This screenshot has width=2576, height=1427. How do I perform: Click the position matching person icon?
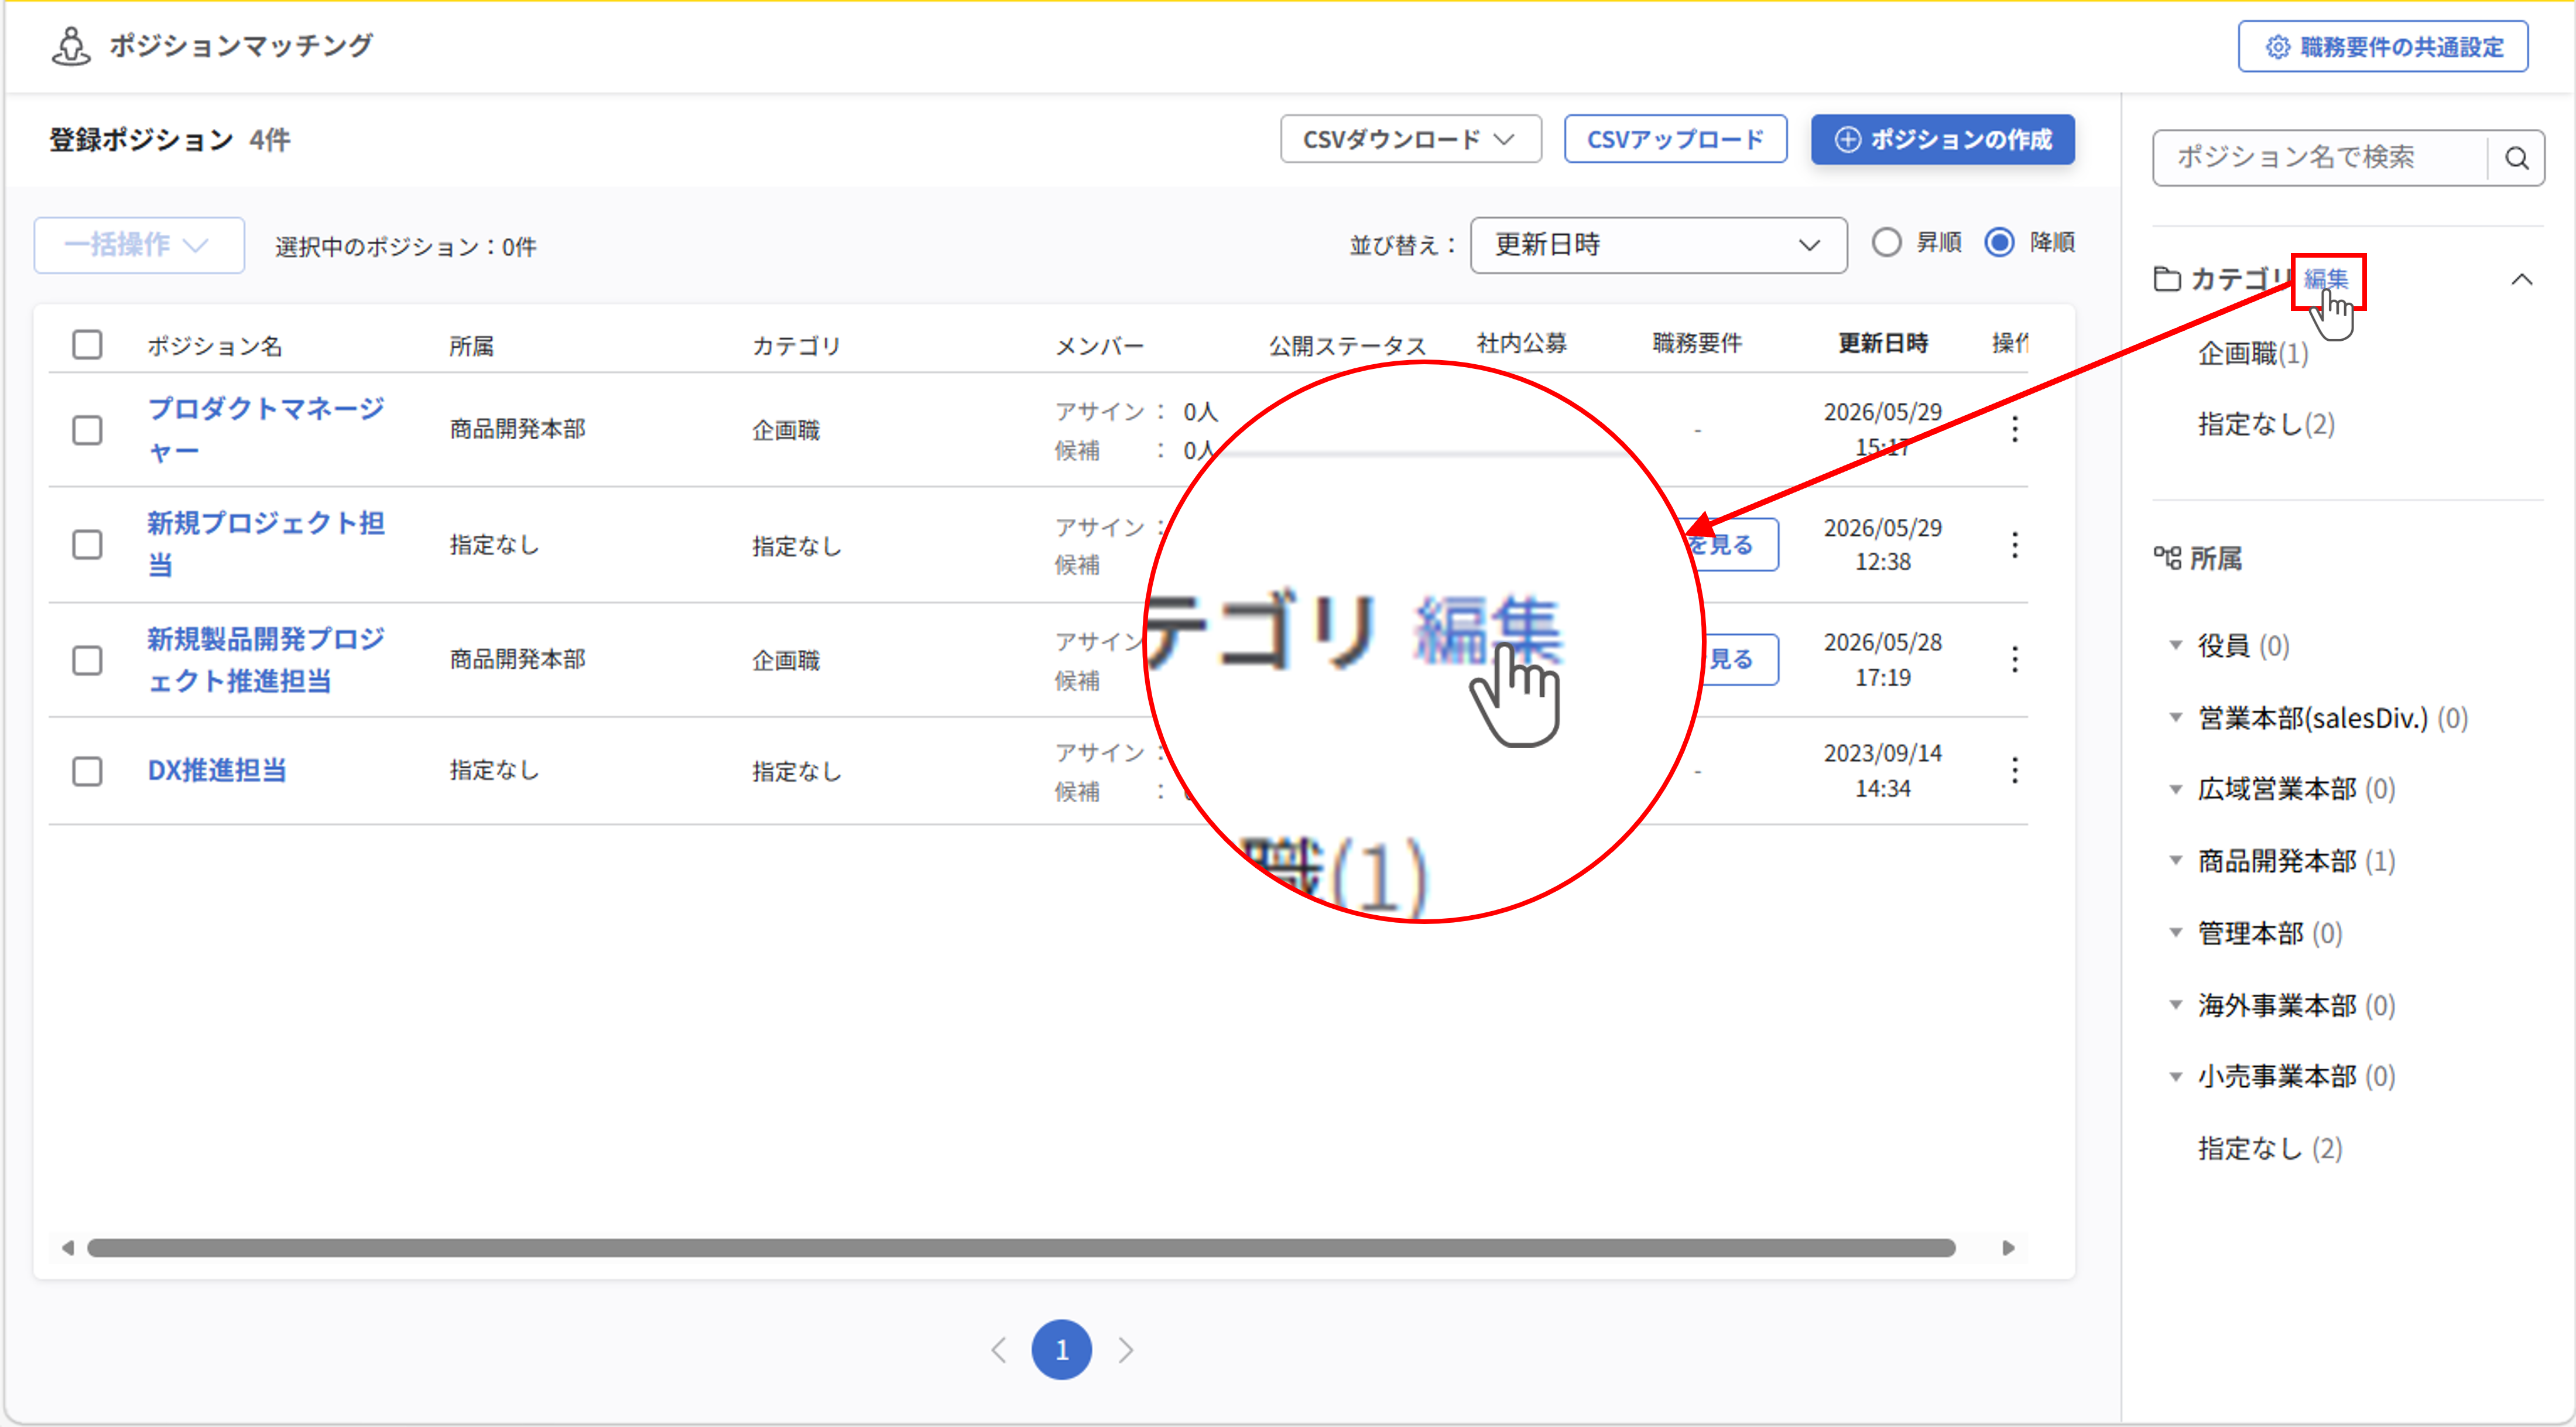coord(71,46)
